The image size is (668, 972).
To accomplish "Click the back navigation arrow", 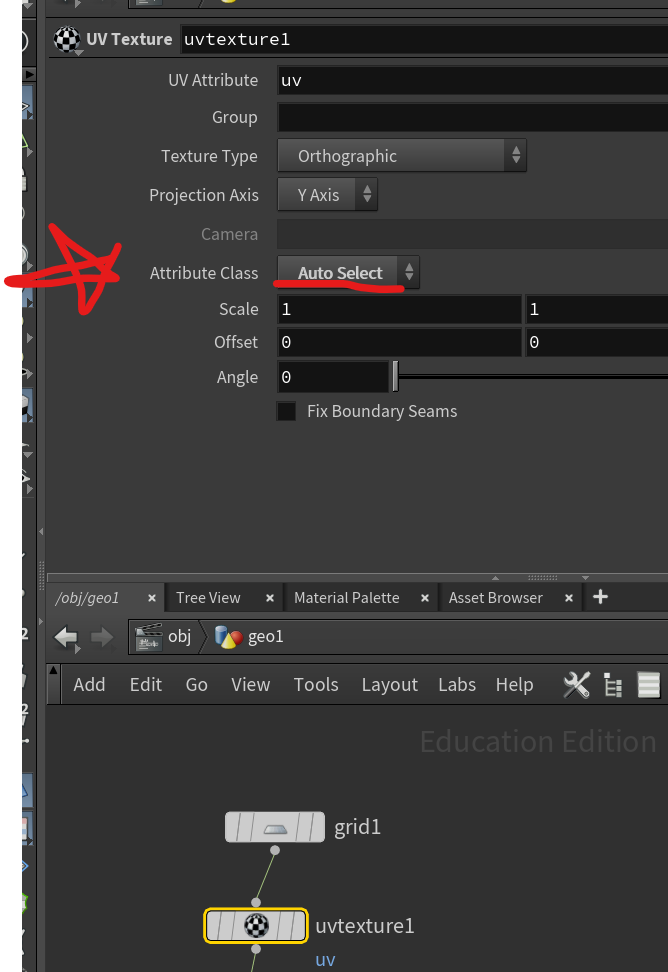I will (66, 637).
